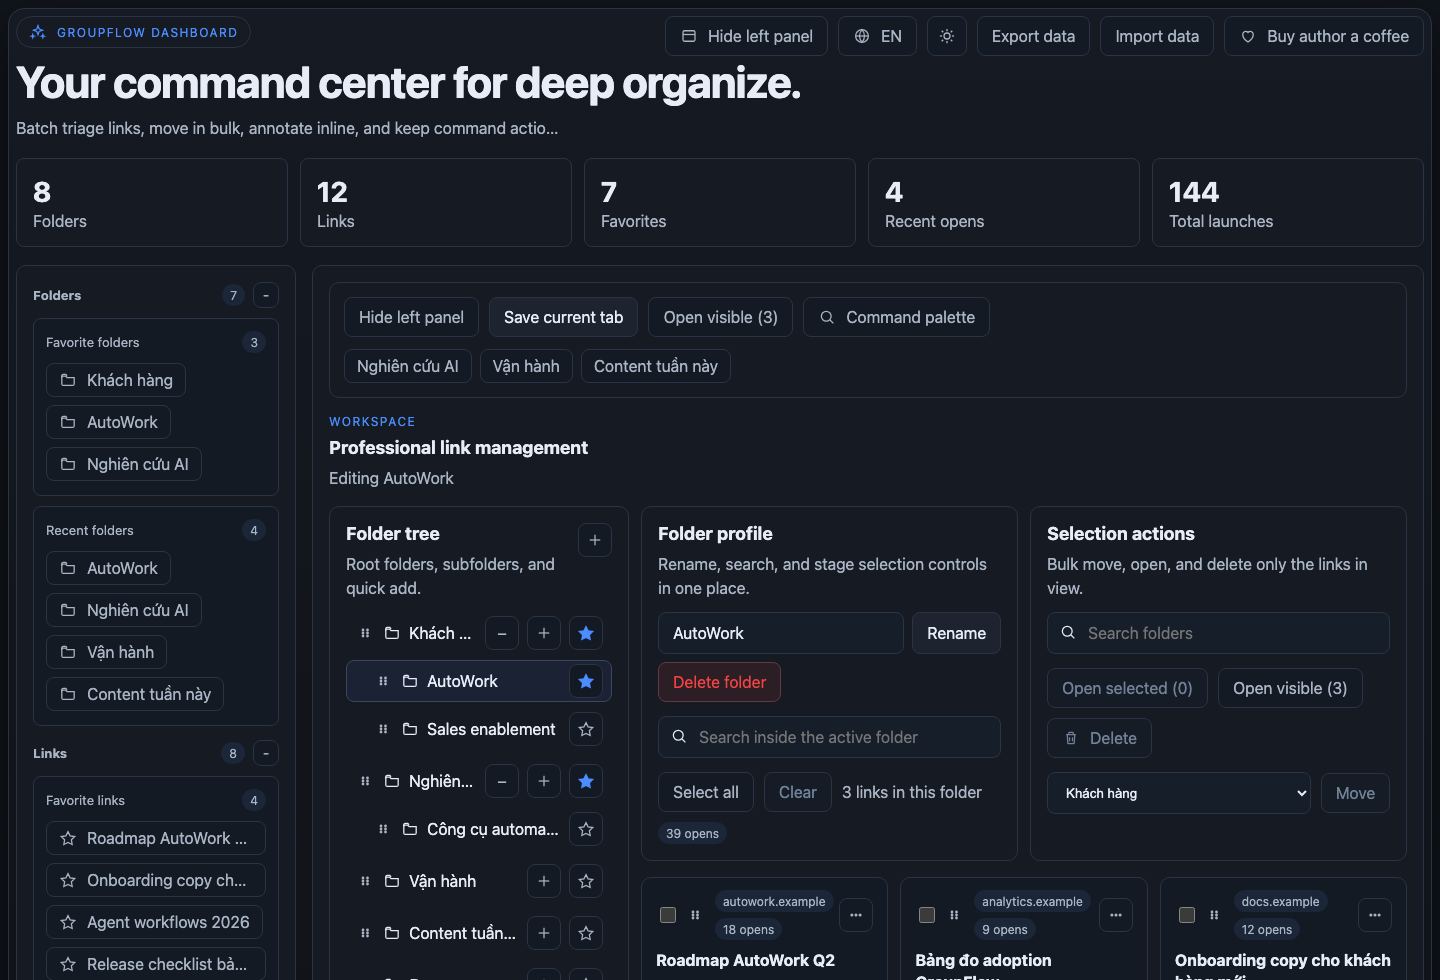Open the Khách hàng move-target dropdown
The width and height of the screenshot is (1440, 980).
[1179, 793]
